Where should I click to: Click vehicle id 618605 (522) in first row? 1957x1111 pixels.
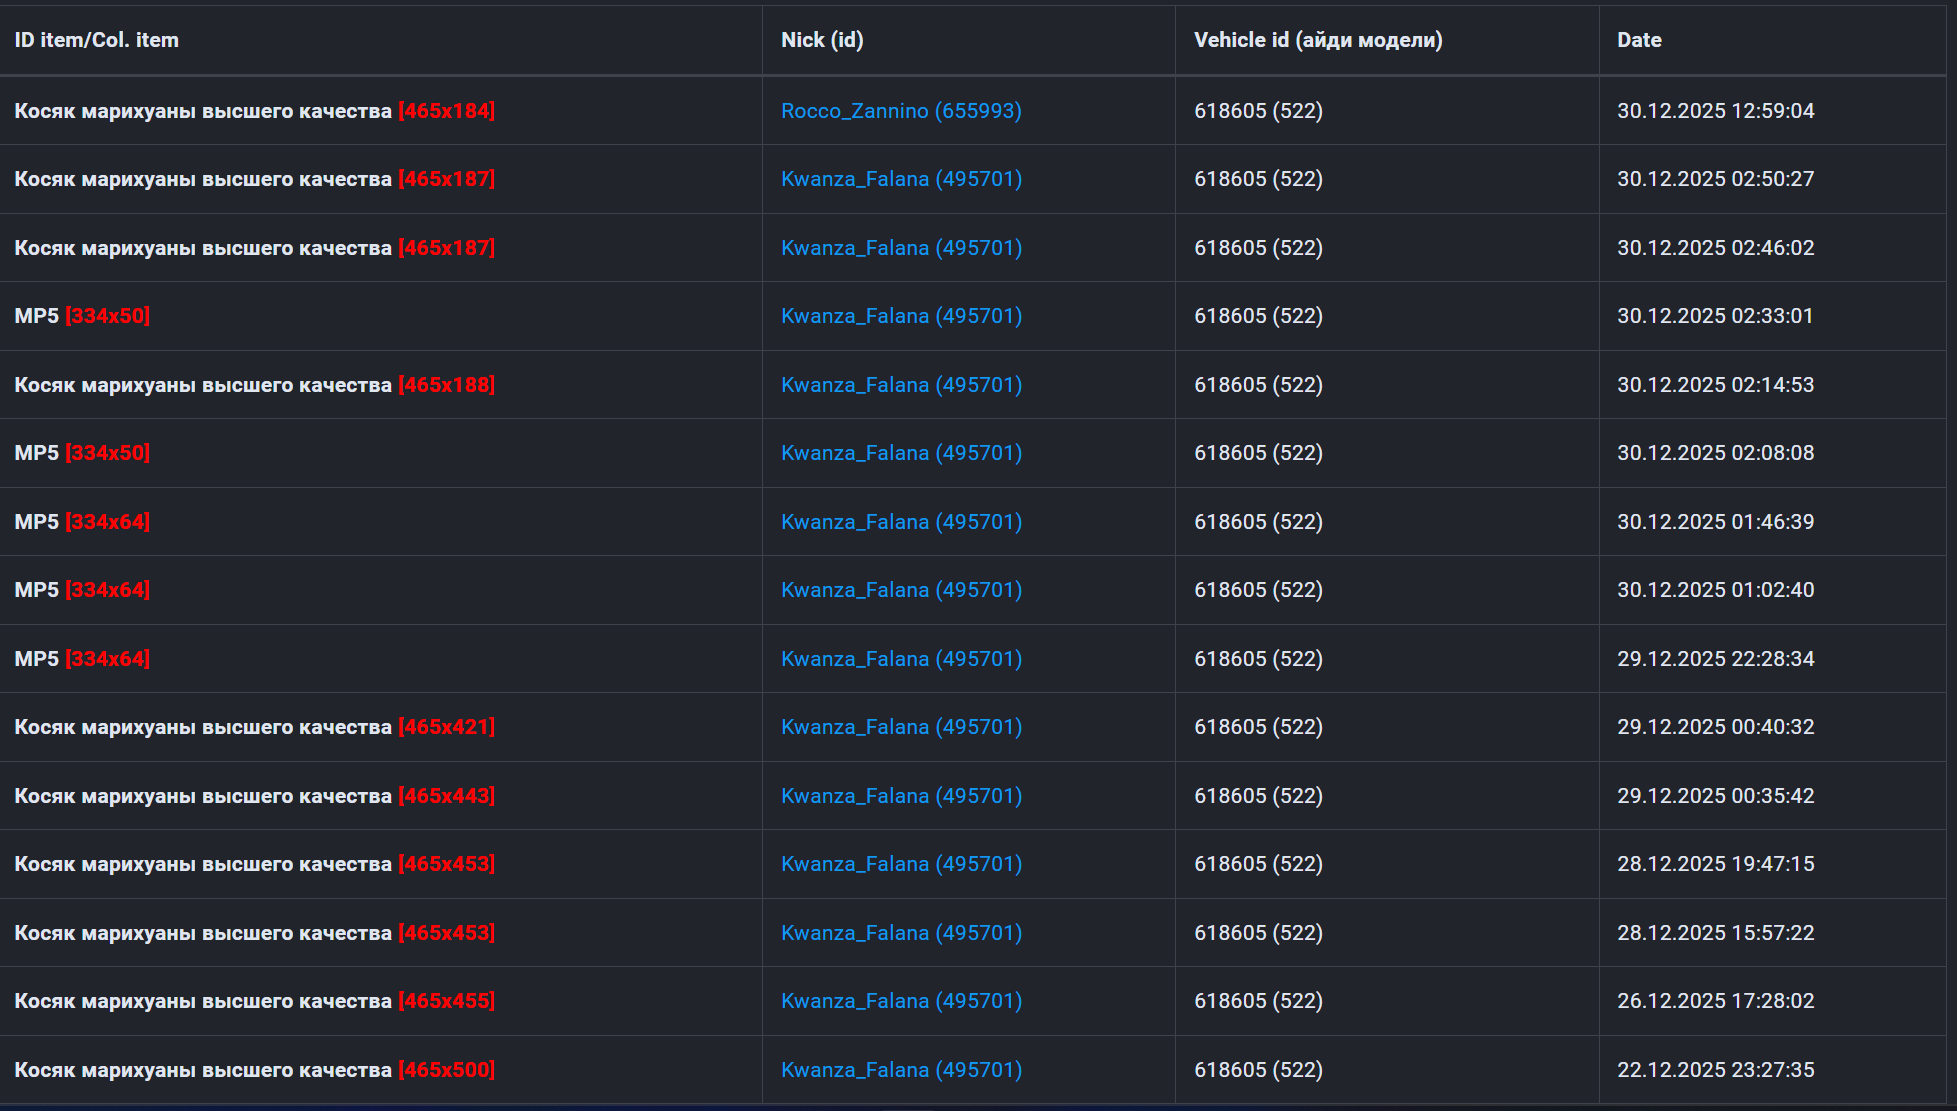point(1257,111)
